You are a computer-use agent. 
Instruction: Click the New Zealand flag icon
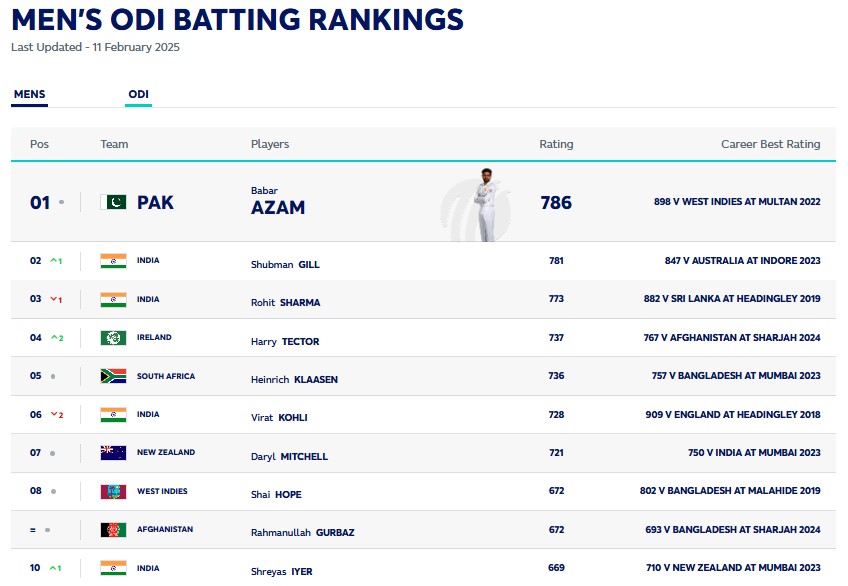click(113, 453)
